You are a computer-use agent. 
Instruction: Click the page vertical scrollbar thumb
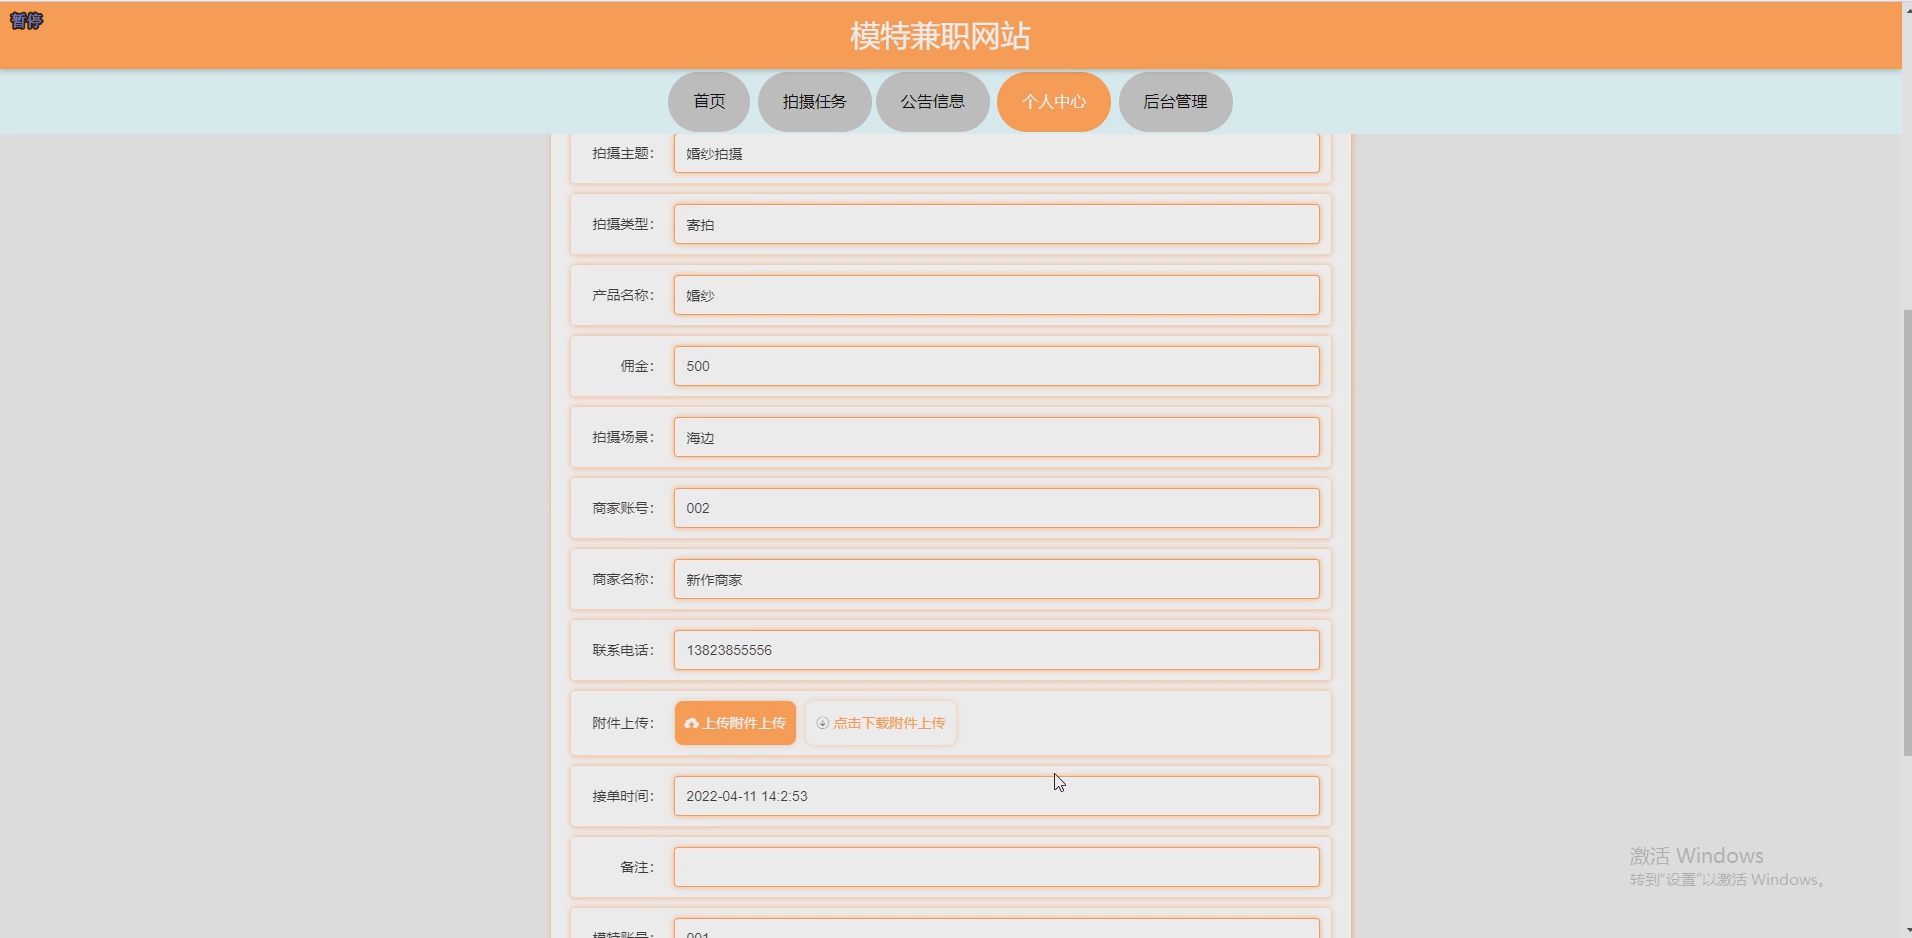coord(1907,532)
